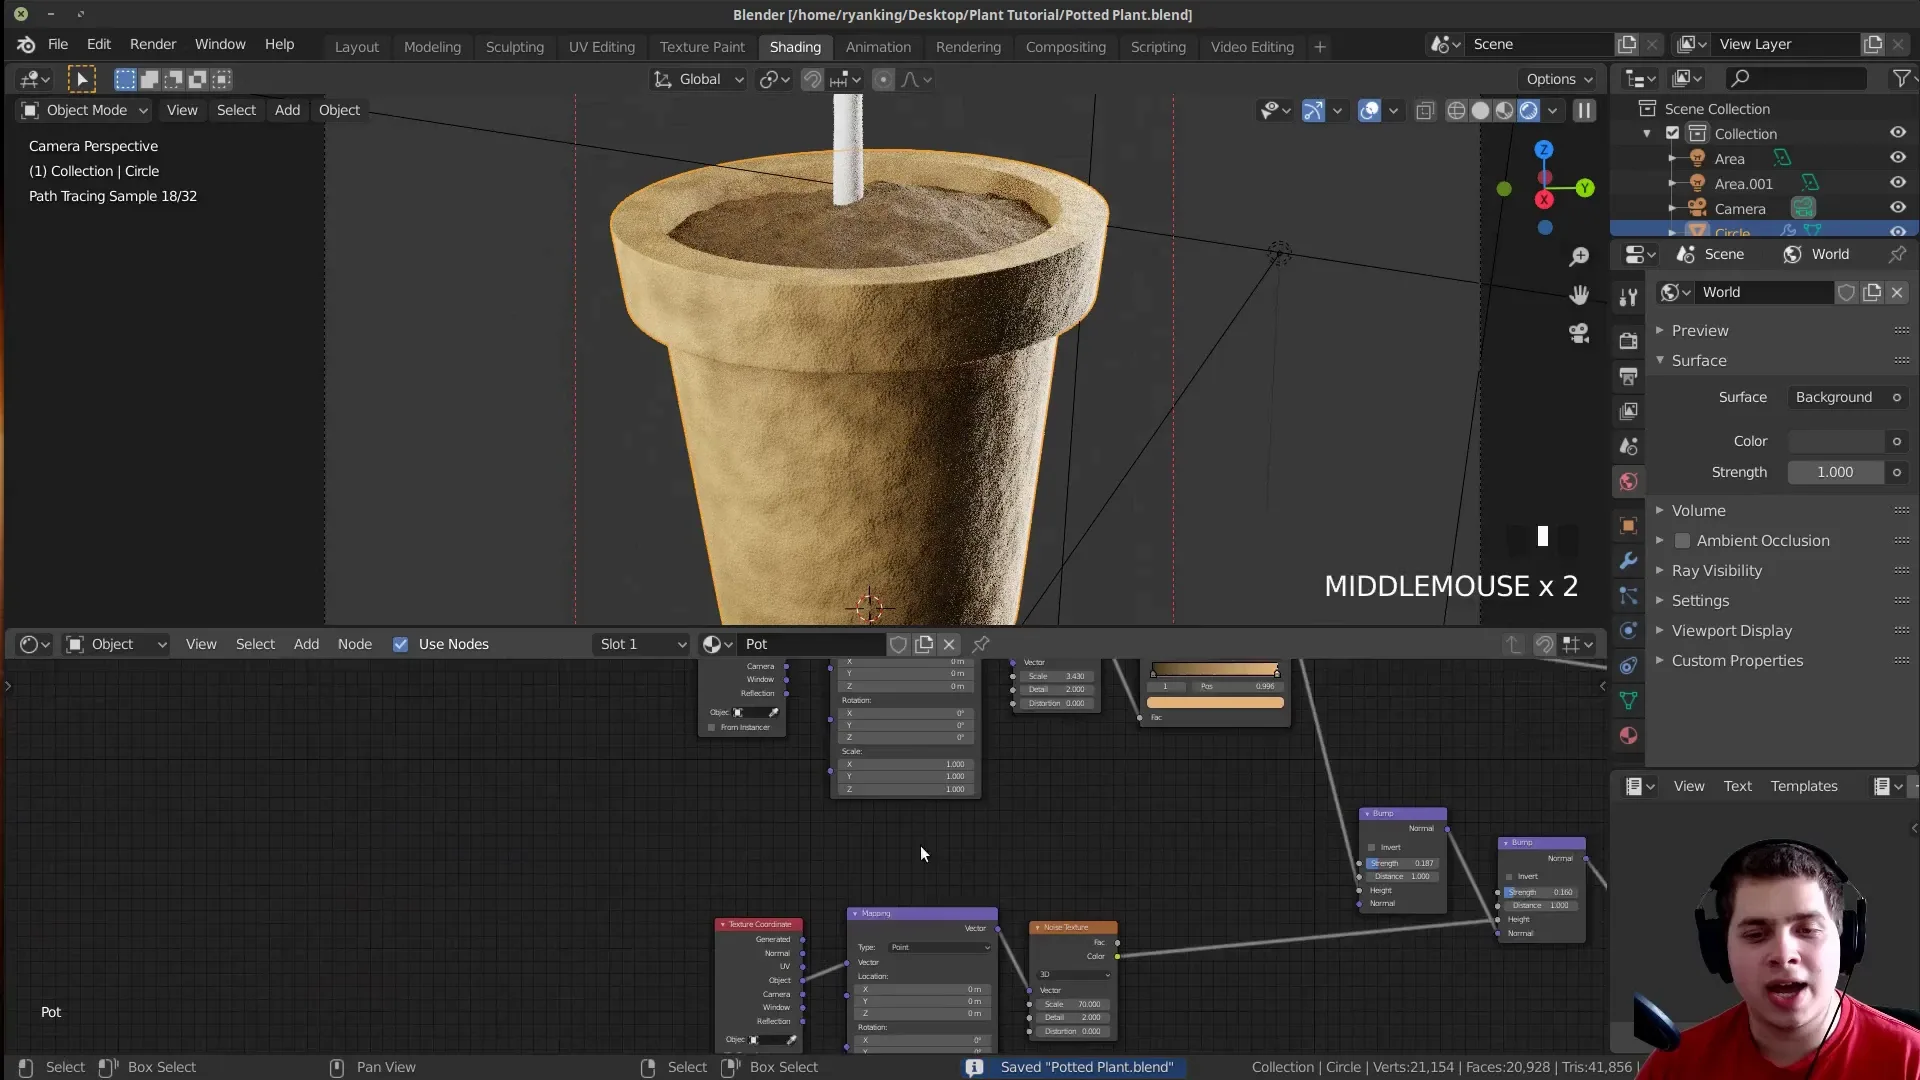Switch viewport to Wireframe shading mode
The height and width of the screenshot is (1080, 1920).
[1456, 110]
